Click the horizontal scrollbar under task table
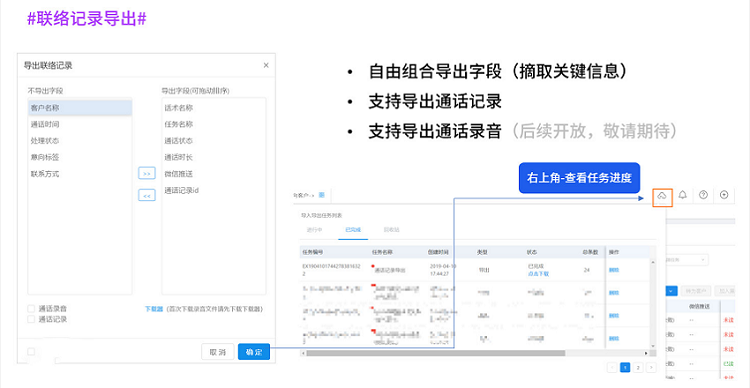This screenshot has width=750, height=388. [x=435, y=353]
